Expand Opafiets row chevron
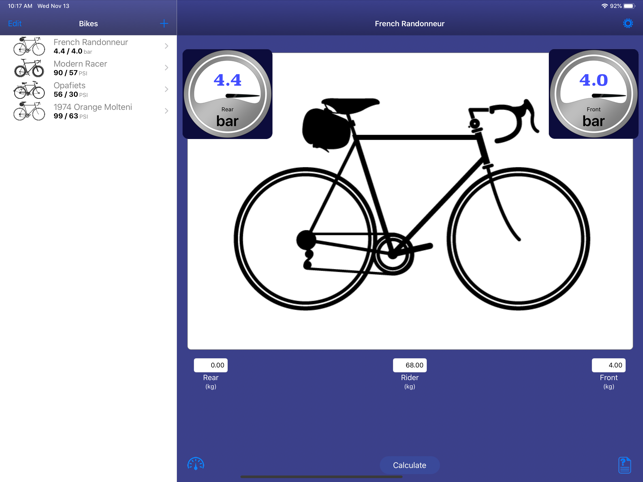This screenshot has height=482, width=643. (x=166, y=89)
